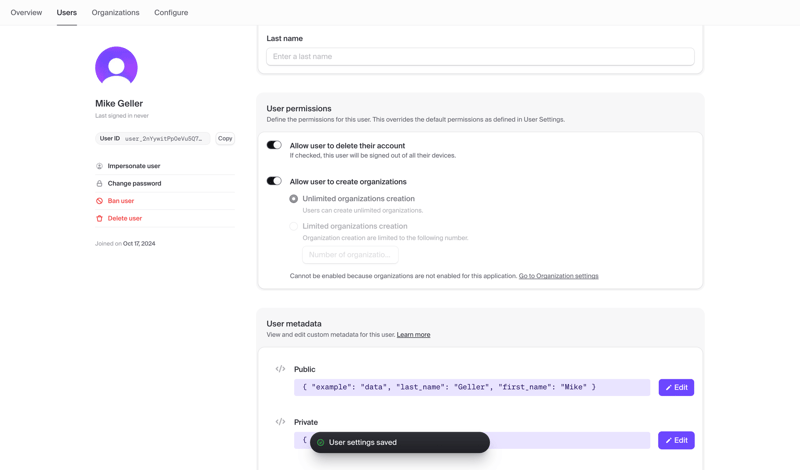Select Unlimited organizations creation radio
The width and height of the screenshot is (800, 470).
[293, 199]
